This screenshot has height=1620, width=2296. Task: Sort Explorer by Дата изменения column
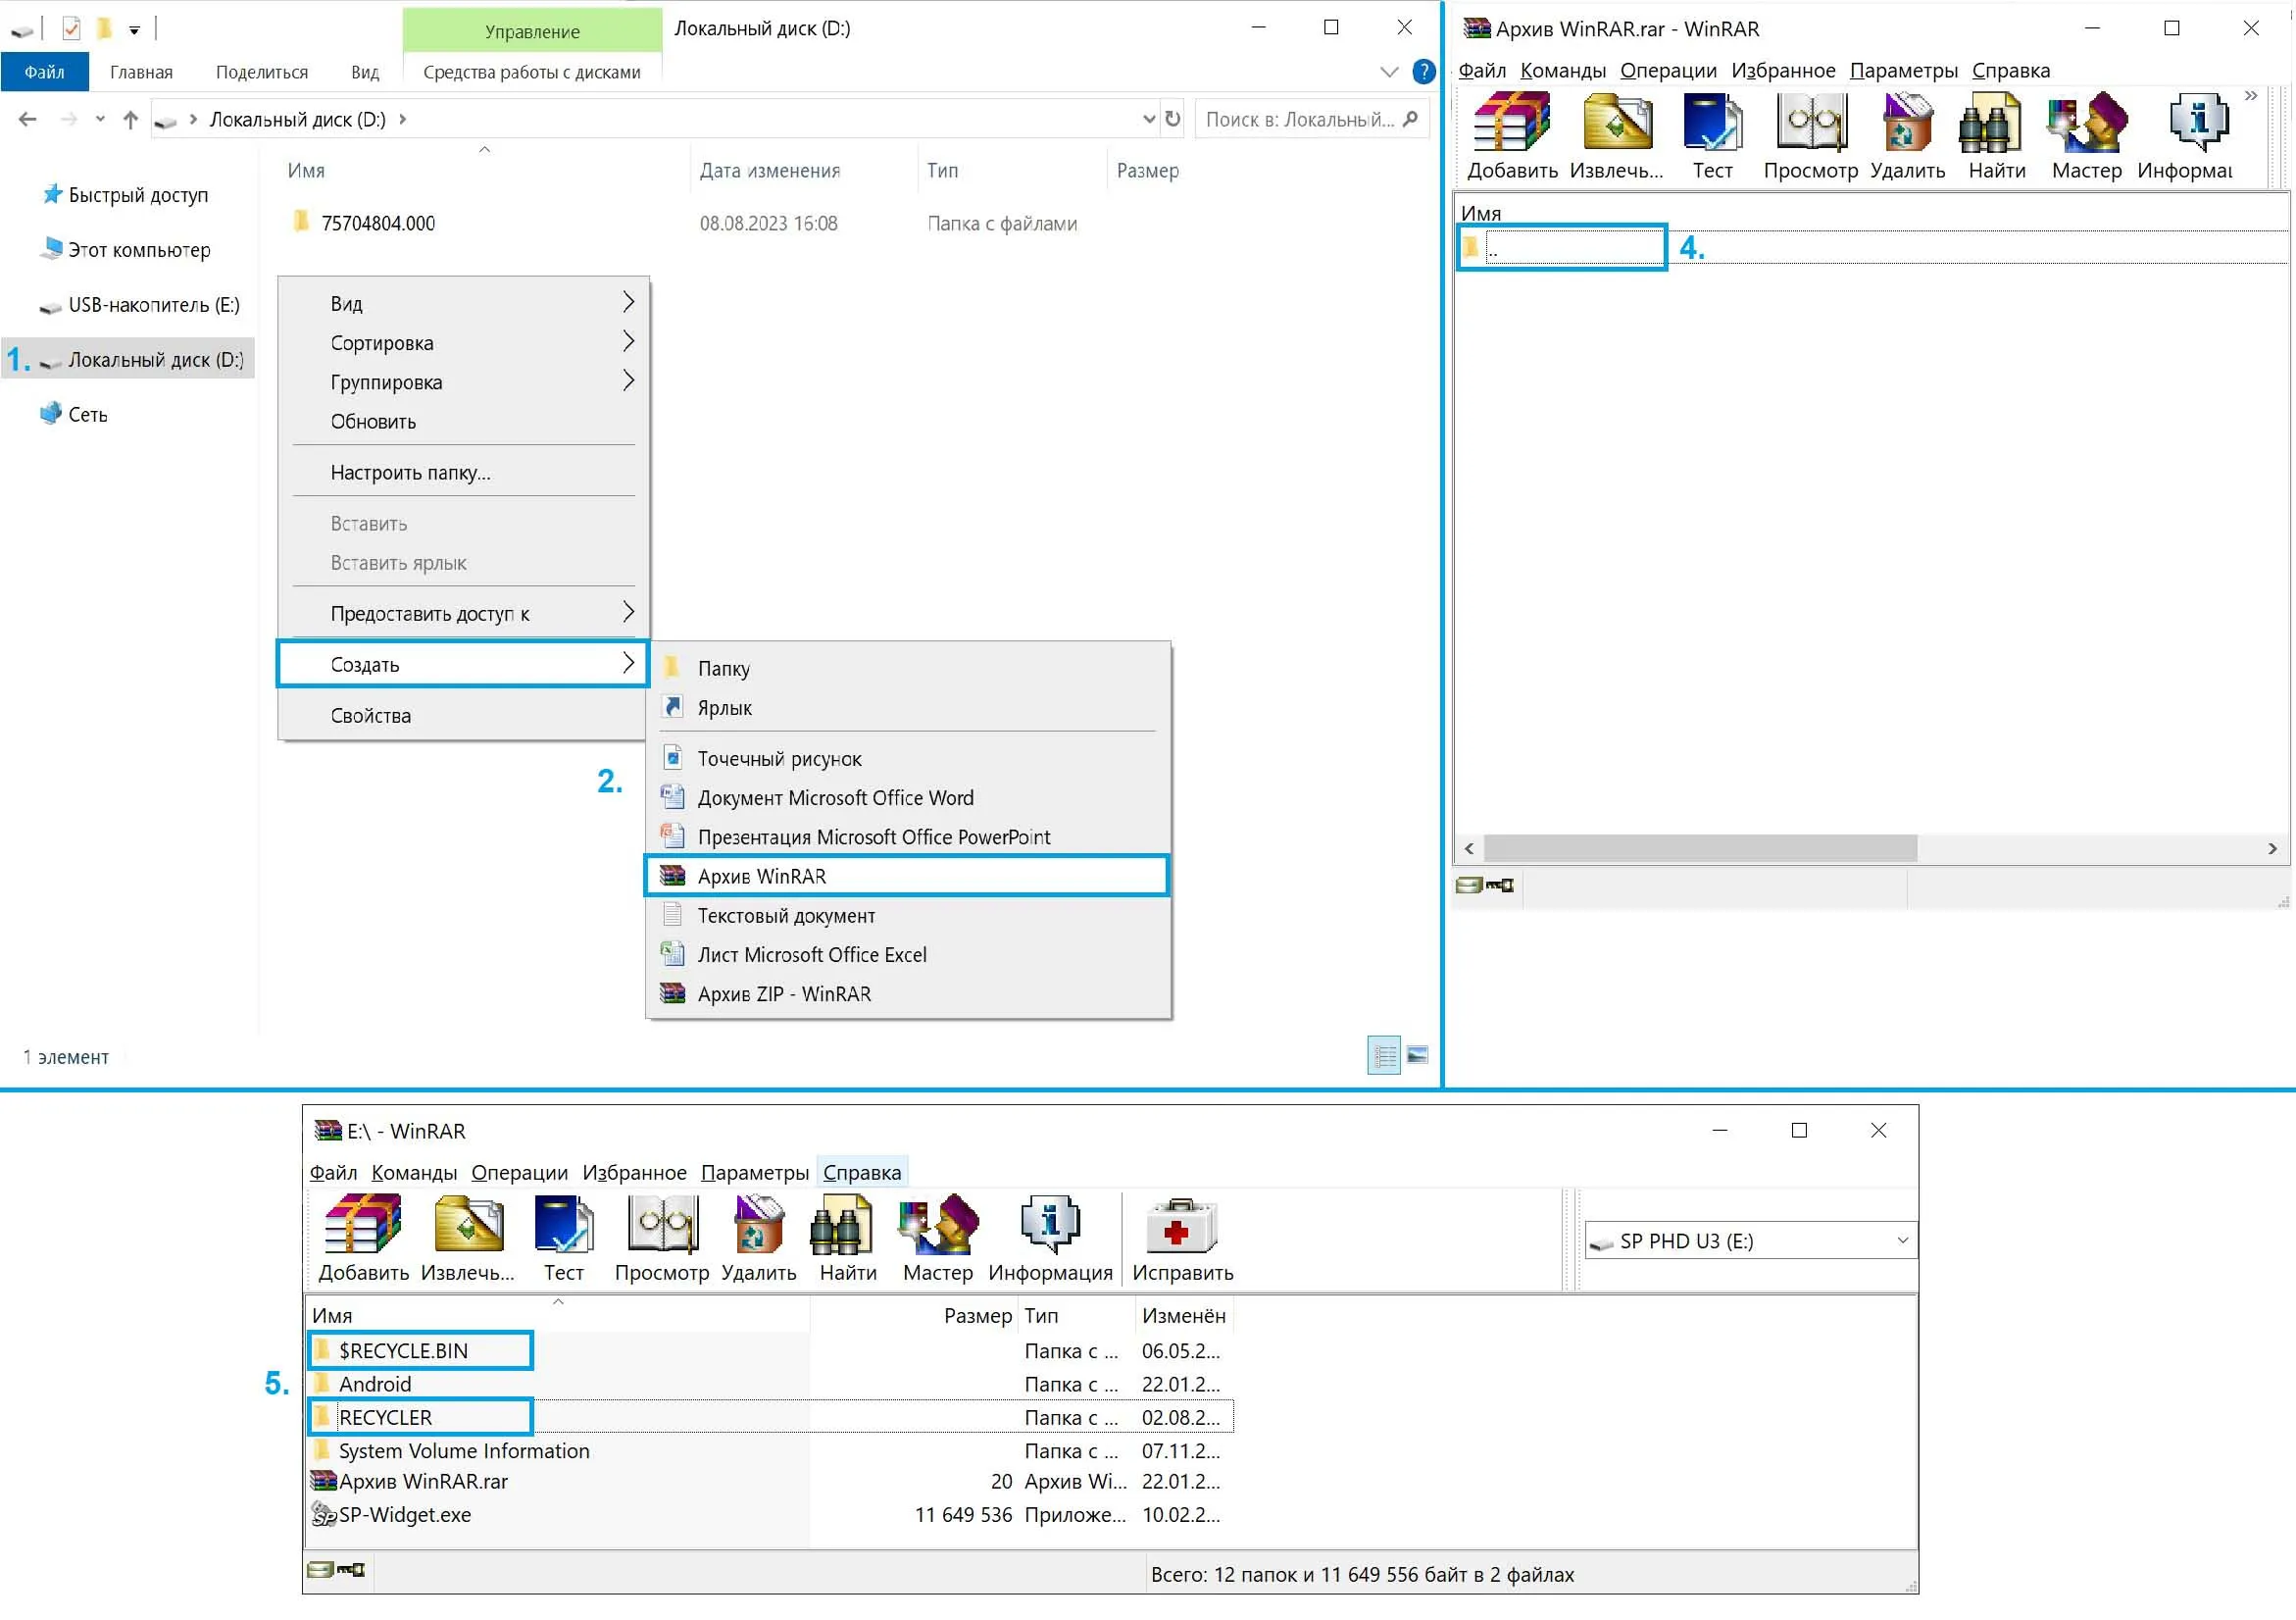point(769,170)
